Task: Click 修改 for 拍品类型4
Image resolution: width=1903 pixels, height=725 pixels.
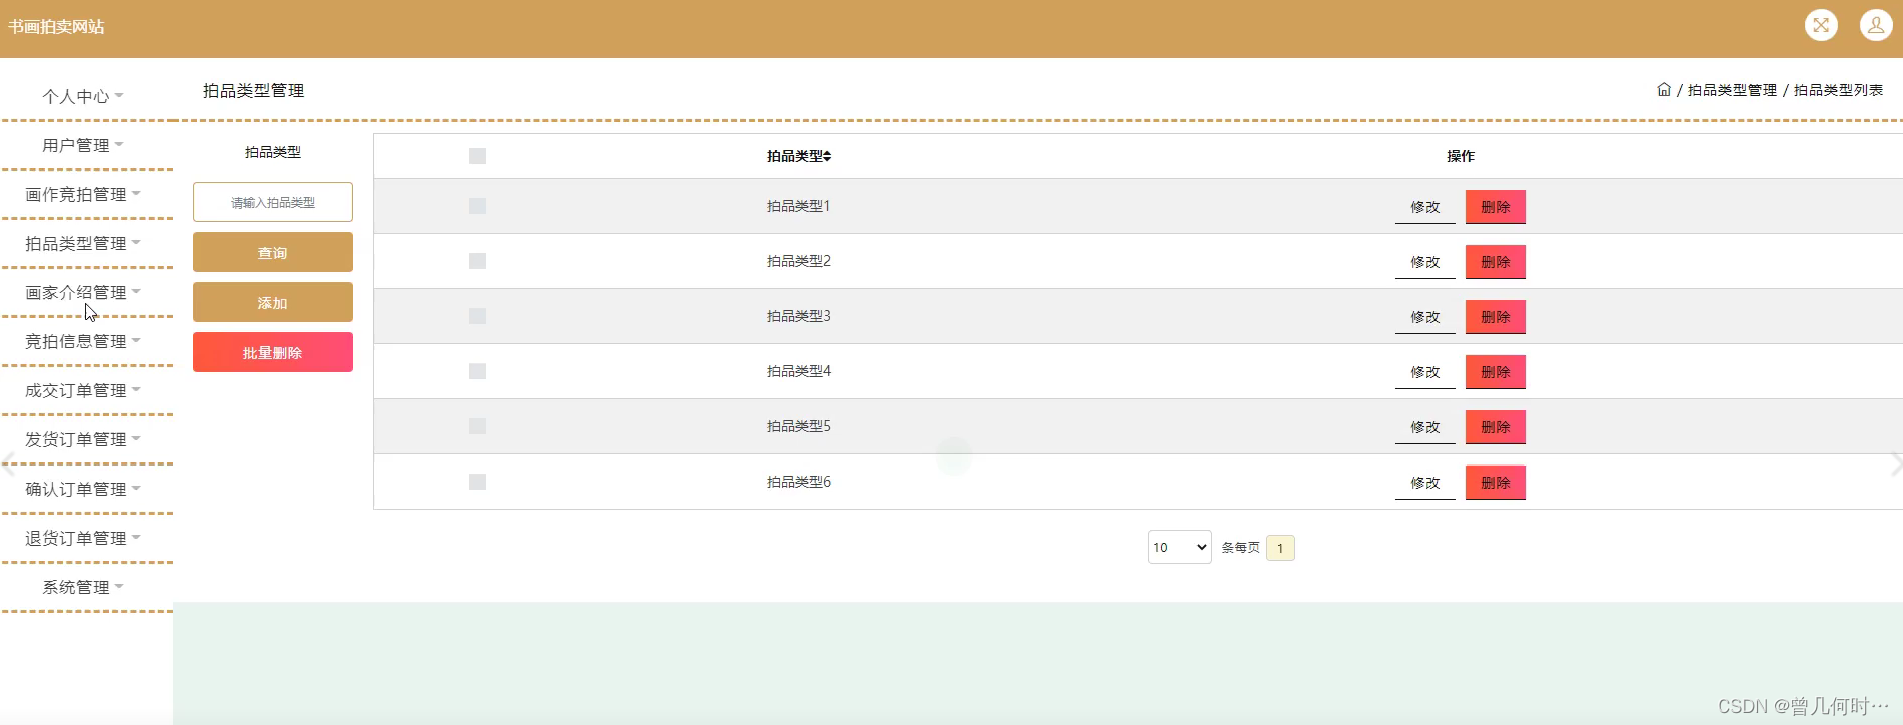Action: click(1425, 372)
